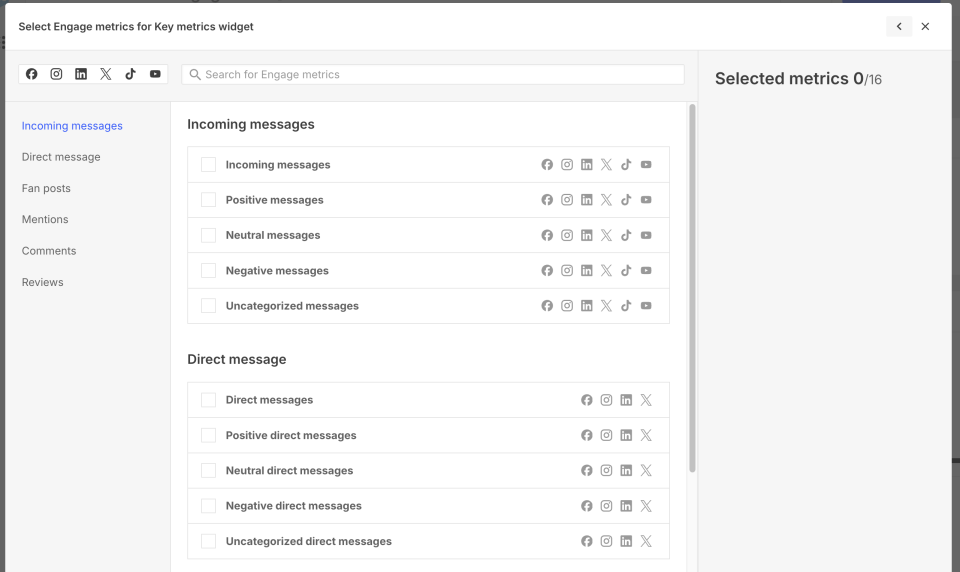The height and width of the screenshot is (572, 960).
Task: Check the Positive direct messages checkbox
Action: point(208,435)
